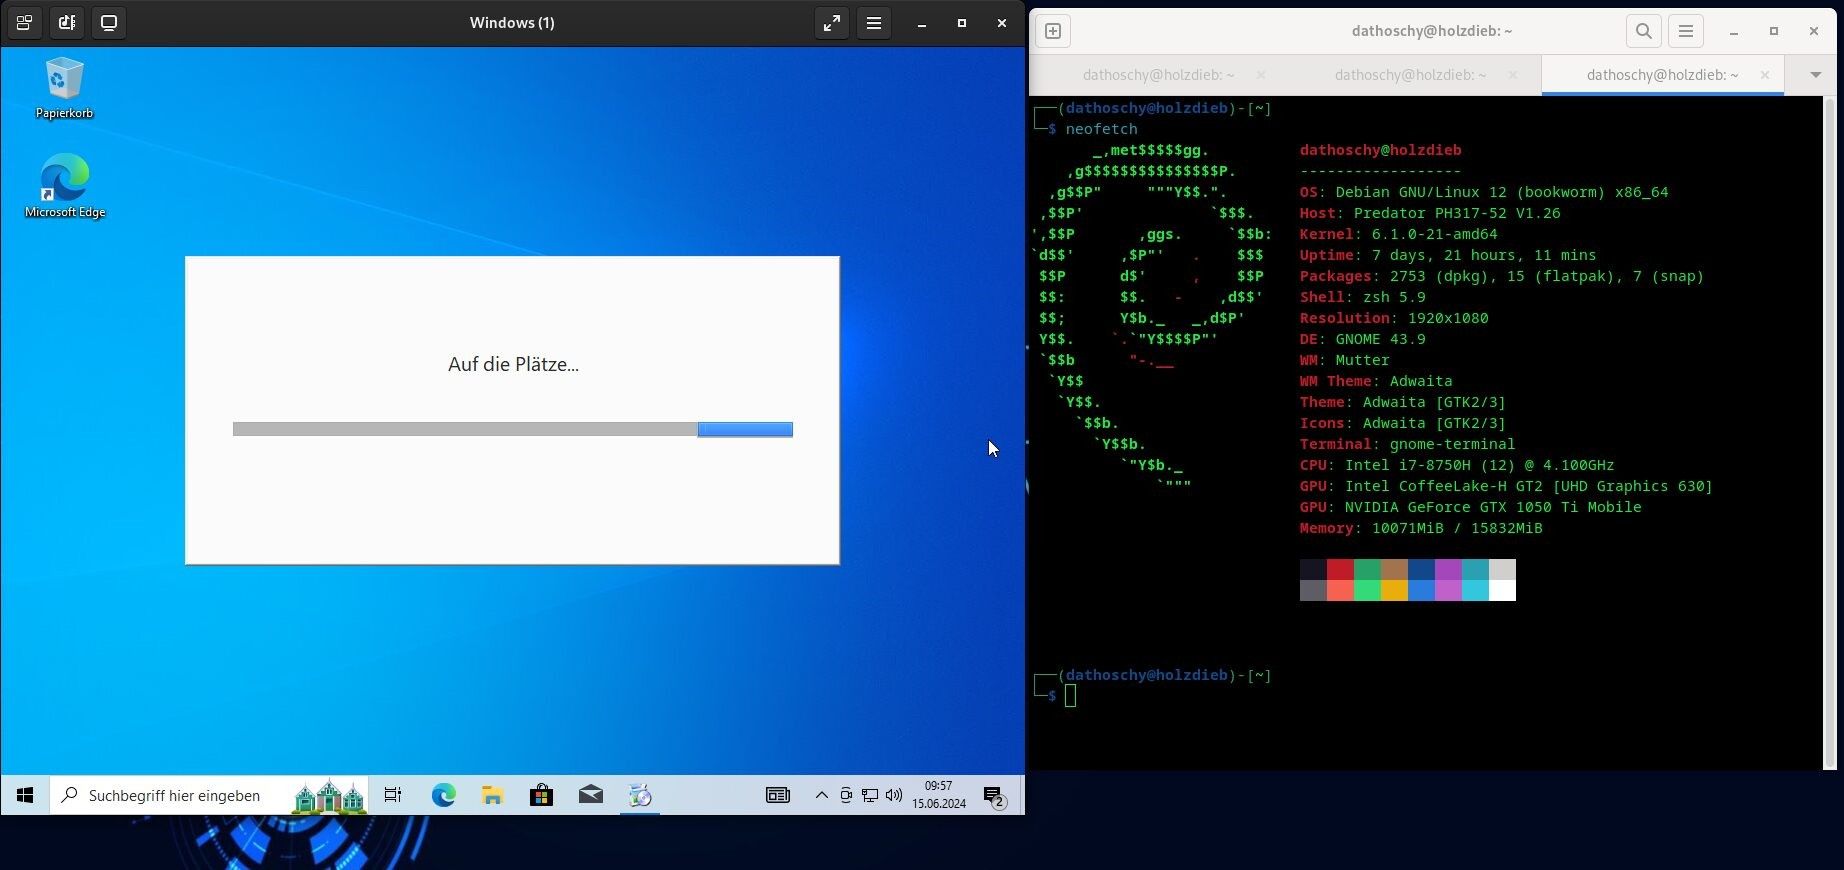Open File Explorer from the taskbar

coord(492,795)
